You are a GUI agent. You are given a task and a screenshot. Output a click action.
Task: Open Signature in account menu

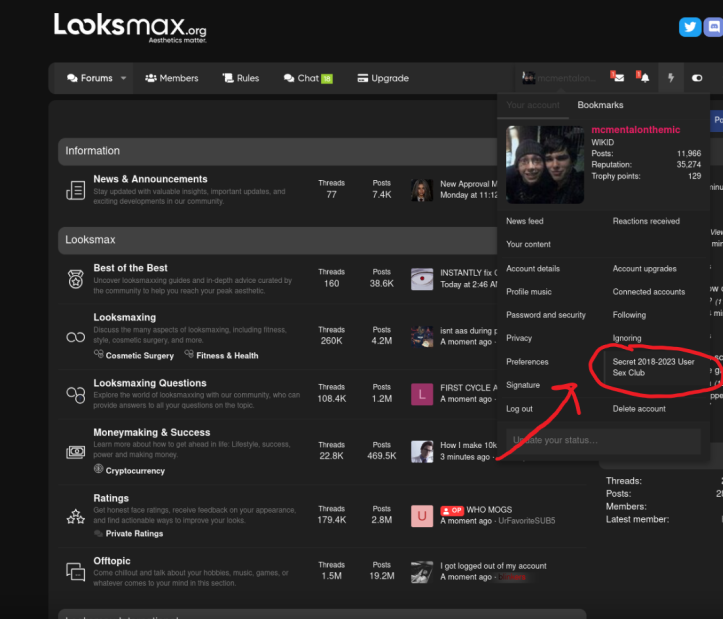(x=523, y=385)
